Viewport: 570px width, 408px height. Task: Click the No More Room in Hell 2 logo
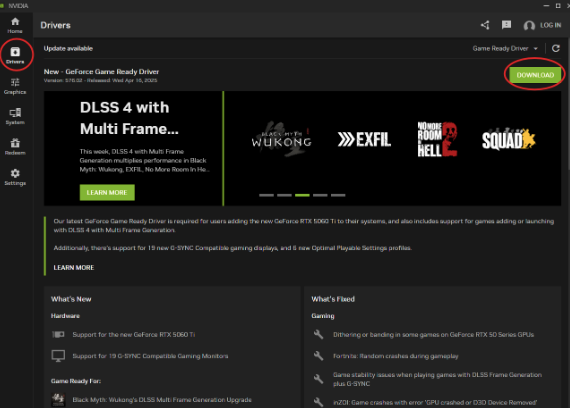(x=437, y=139)
